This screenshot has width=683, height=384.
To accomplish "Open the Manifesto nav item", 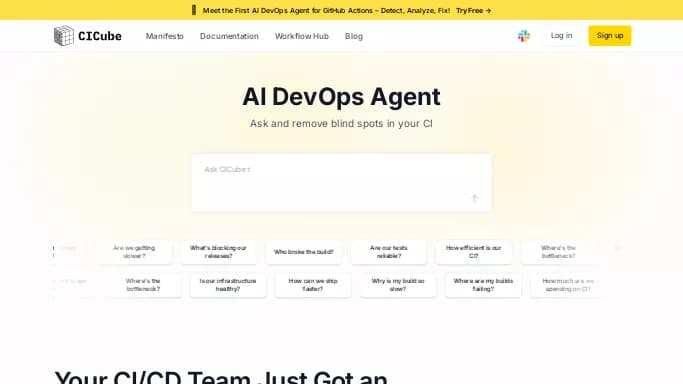I will pos(165,36).
